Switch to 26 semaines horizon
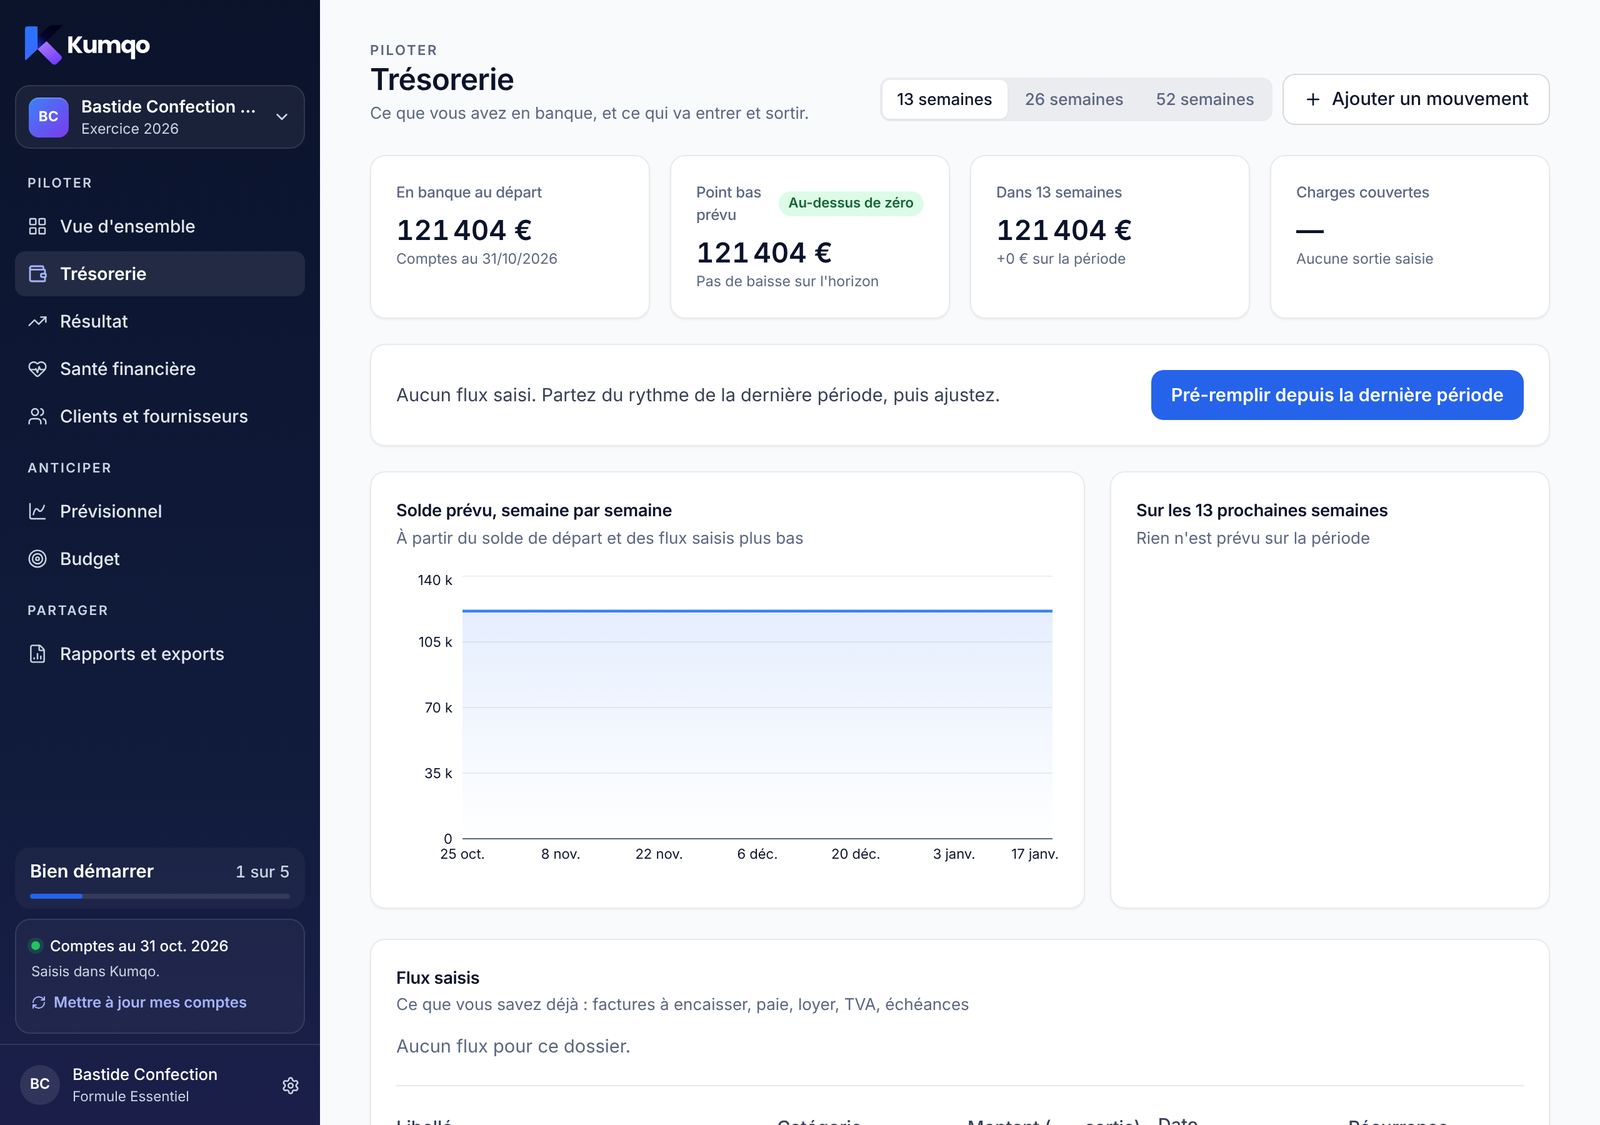Image resolution: width=1600 pixels, height=1125 pixels. click(1074, 99)
